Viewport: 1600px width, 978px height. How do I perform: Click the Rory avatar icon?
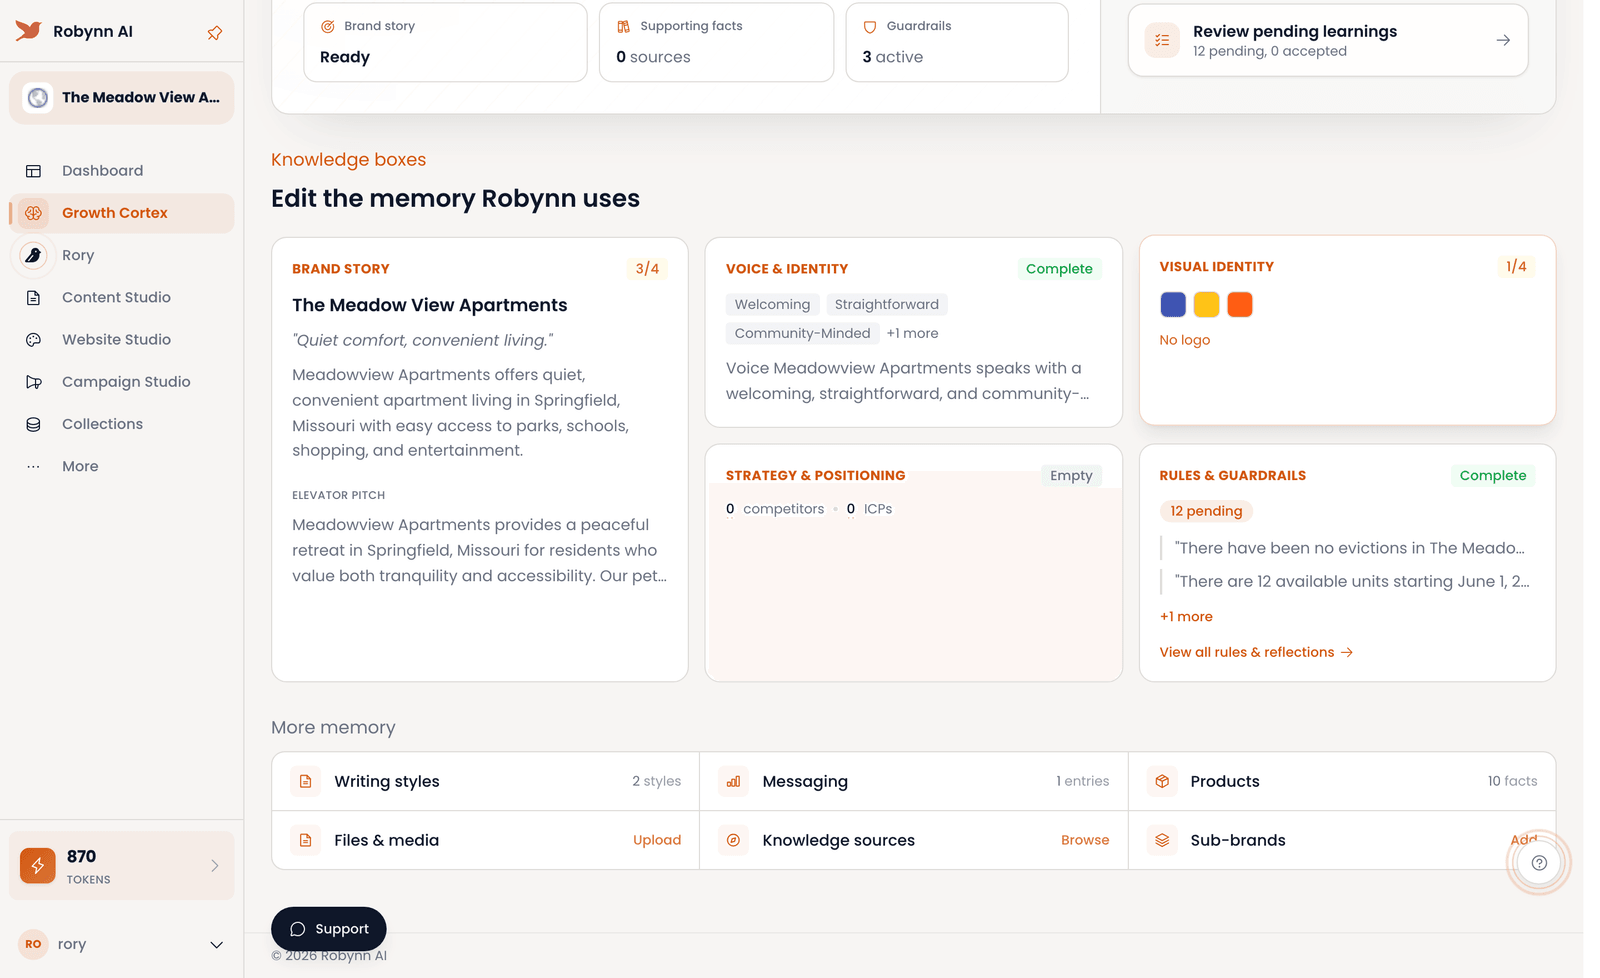click(33, 255)
